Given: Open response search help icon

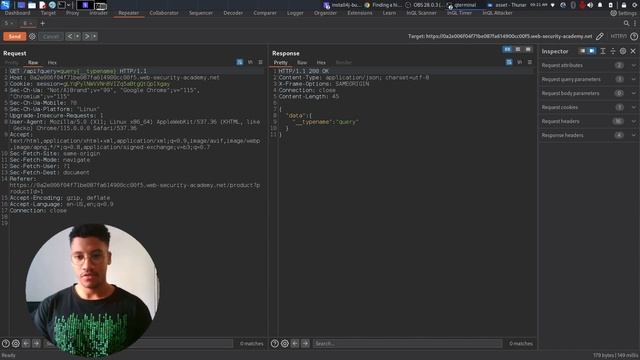Looking at the screenshot, I should (275, 344).
